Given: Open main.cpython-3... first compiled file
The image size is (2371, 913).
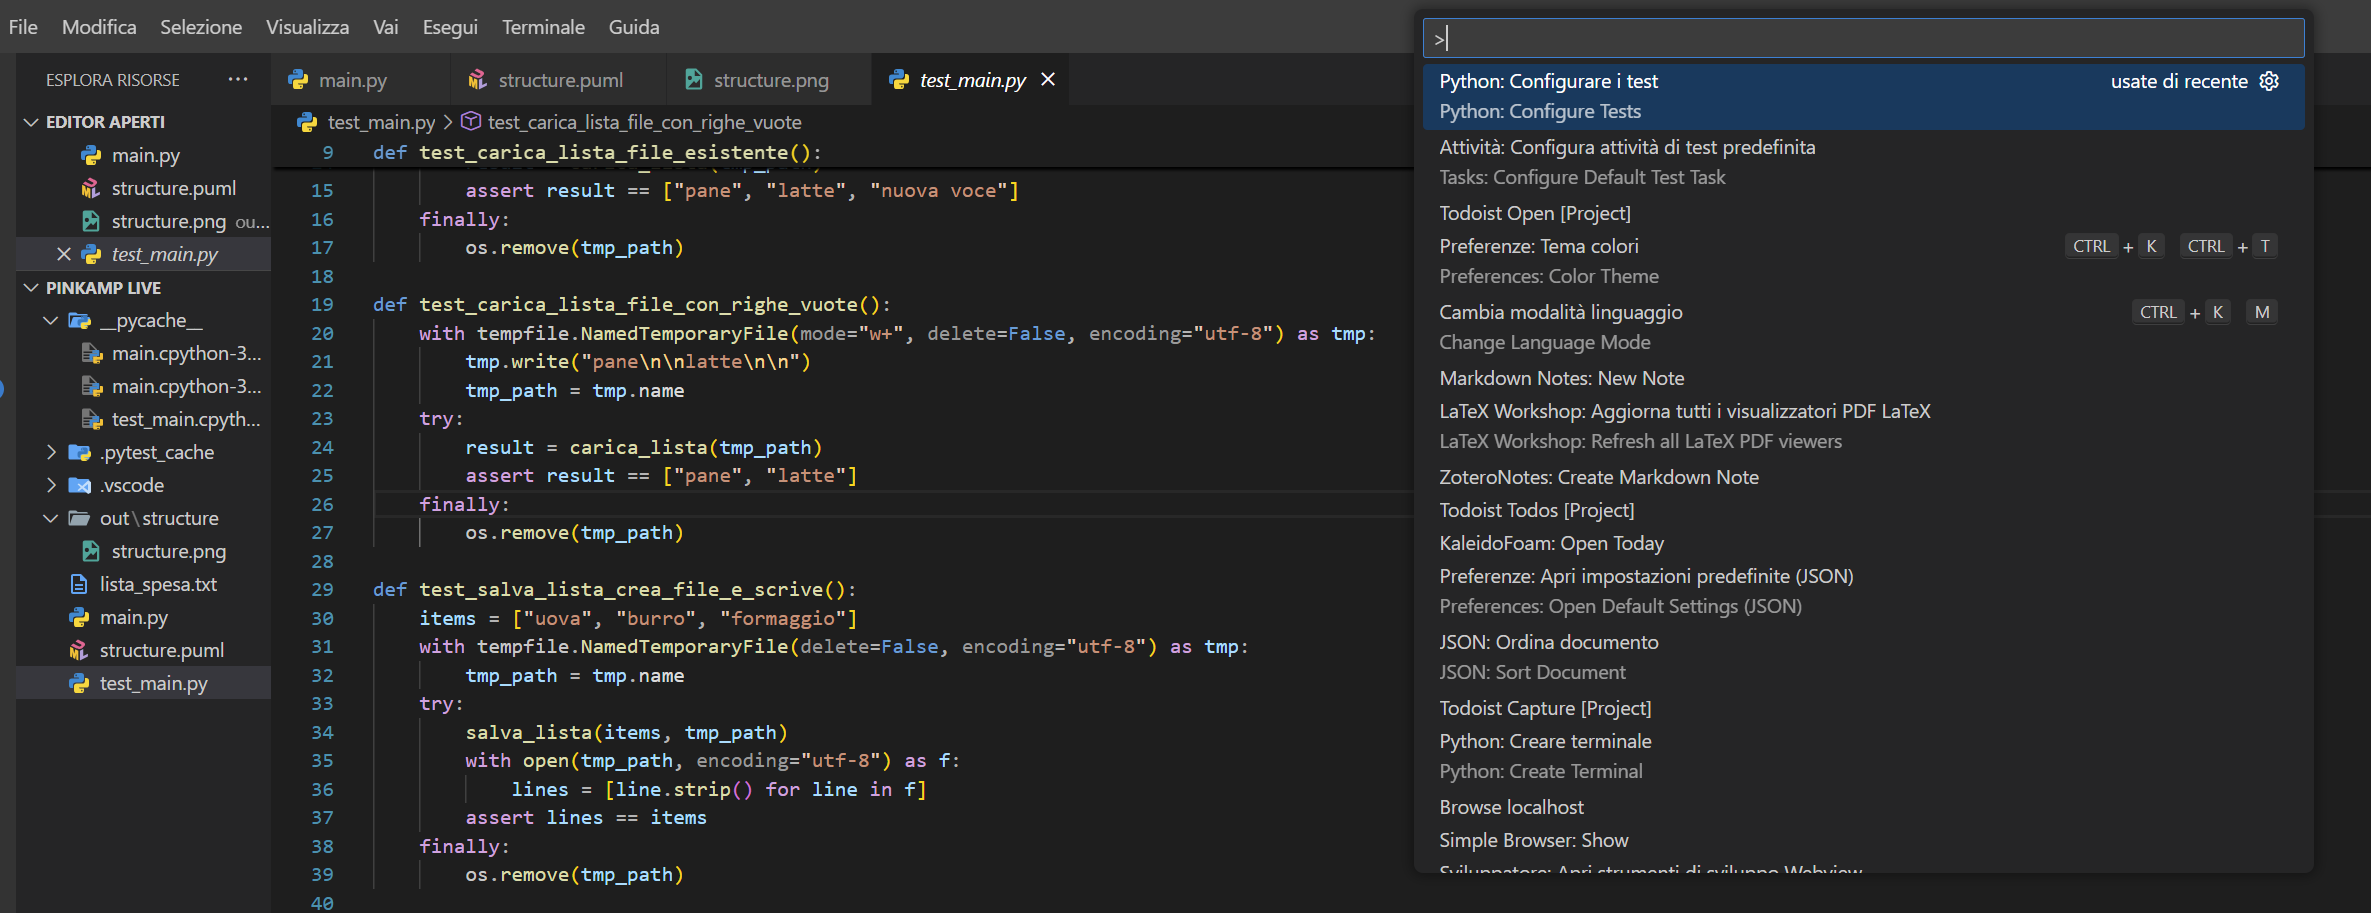Looking at the screenshot, I should point(144,353).
